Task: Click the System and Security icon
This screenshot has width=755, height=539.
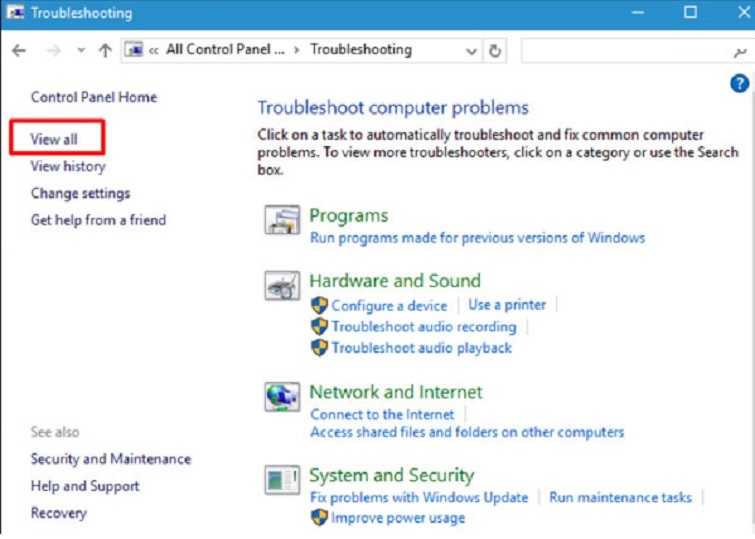Action: click(282, 480)
